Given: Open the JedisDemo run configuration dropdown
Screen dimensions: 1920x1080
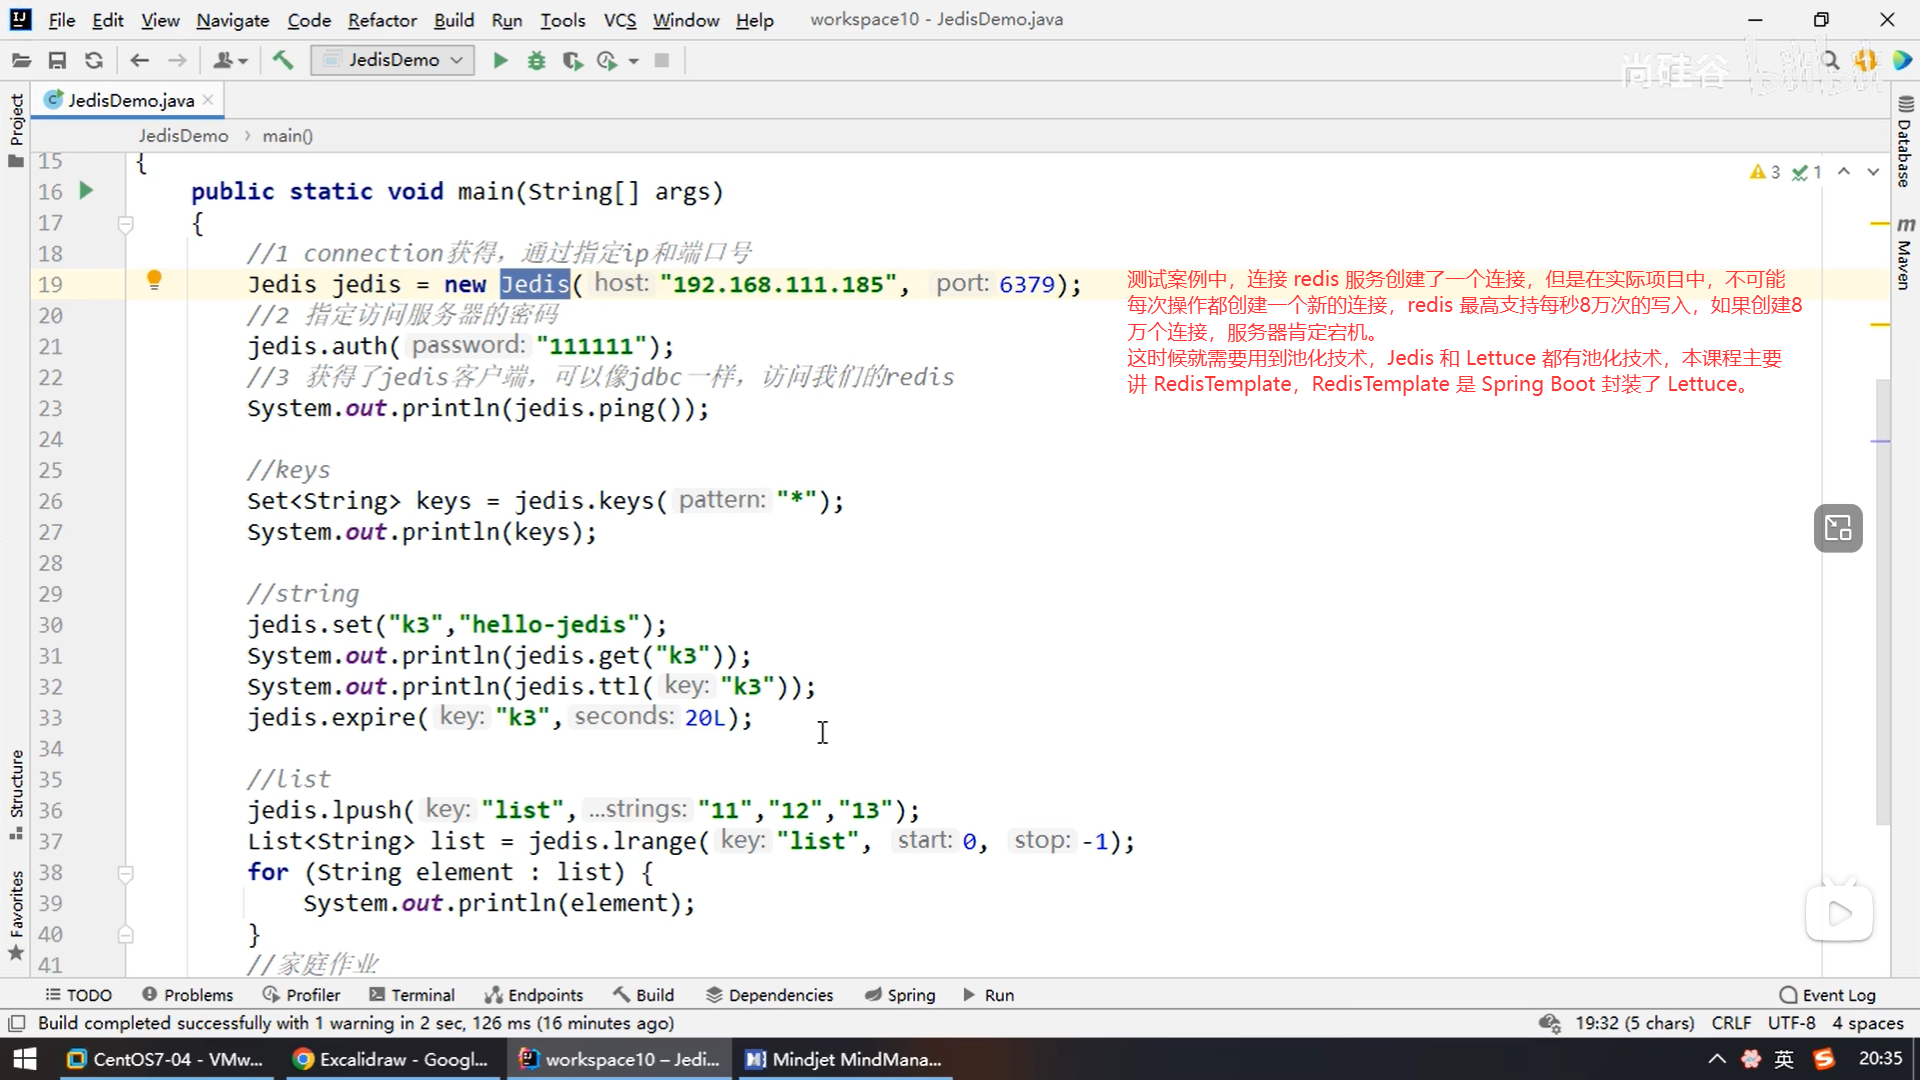Looking at the screenshot, I should tap(393, 60).
